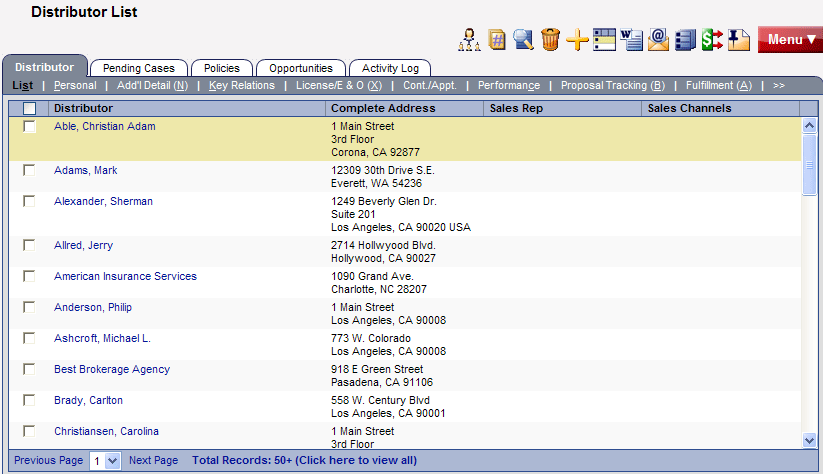The image size is (823, 474).
Task: Sort by Complete Address column header
Action: (x=383, y=108)
